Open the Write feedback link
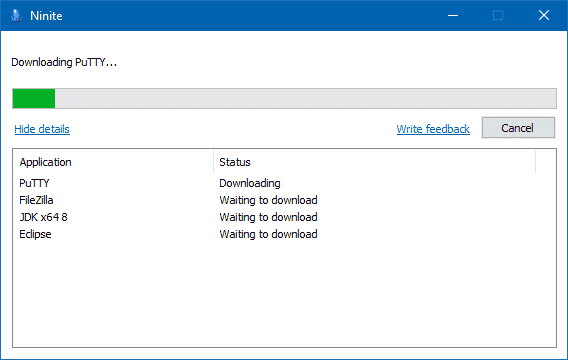568x360 pixels. 433,129
